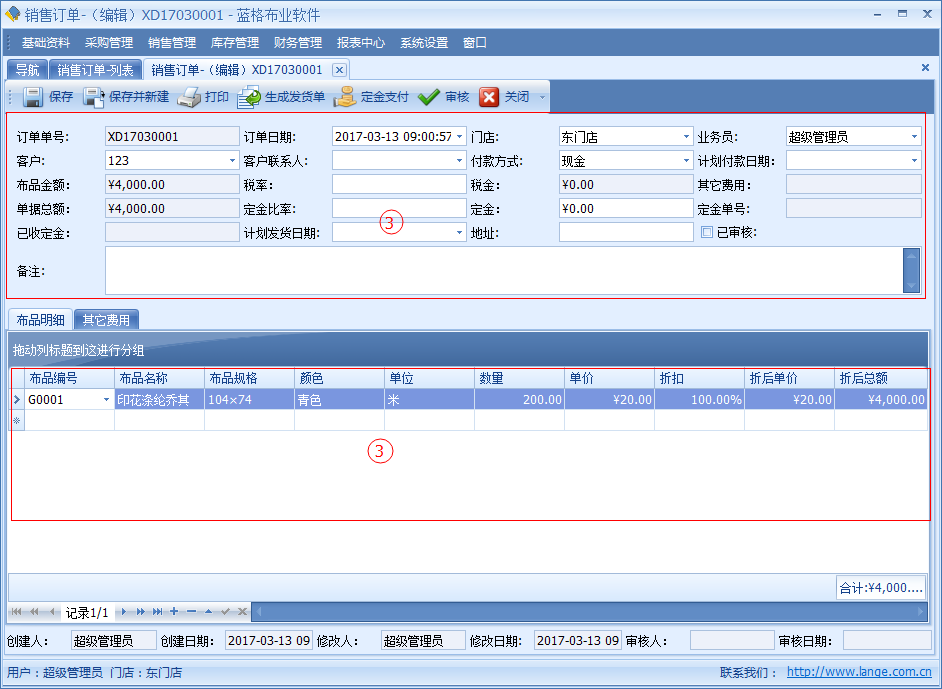Print the order with 打印 icon

(x=189, y=97)
